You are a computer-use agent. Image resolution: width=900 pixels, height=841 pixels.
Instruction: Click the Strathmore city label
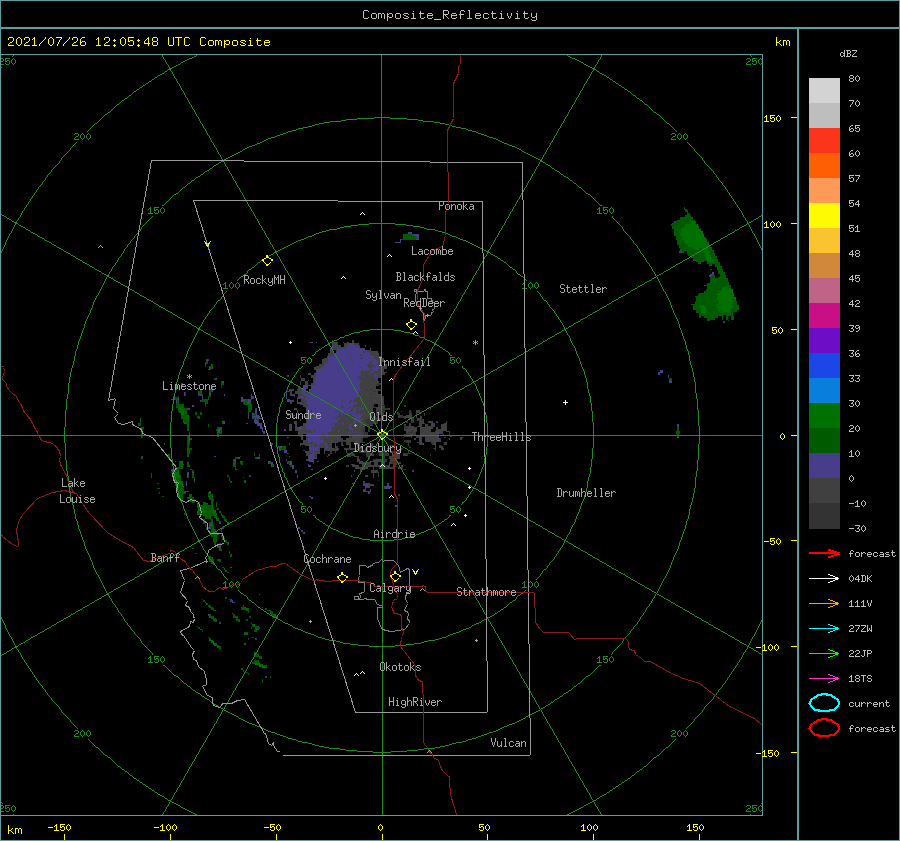(x=486, y=592)
